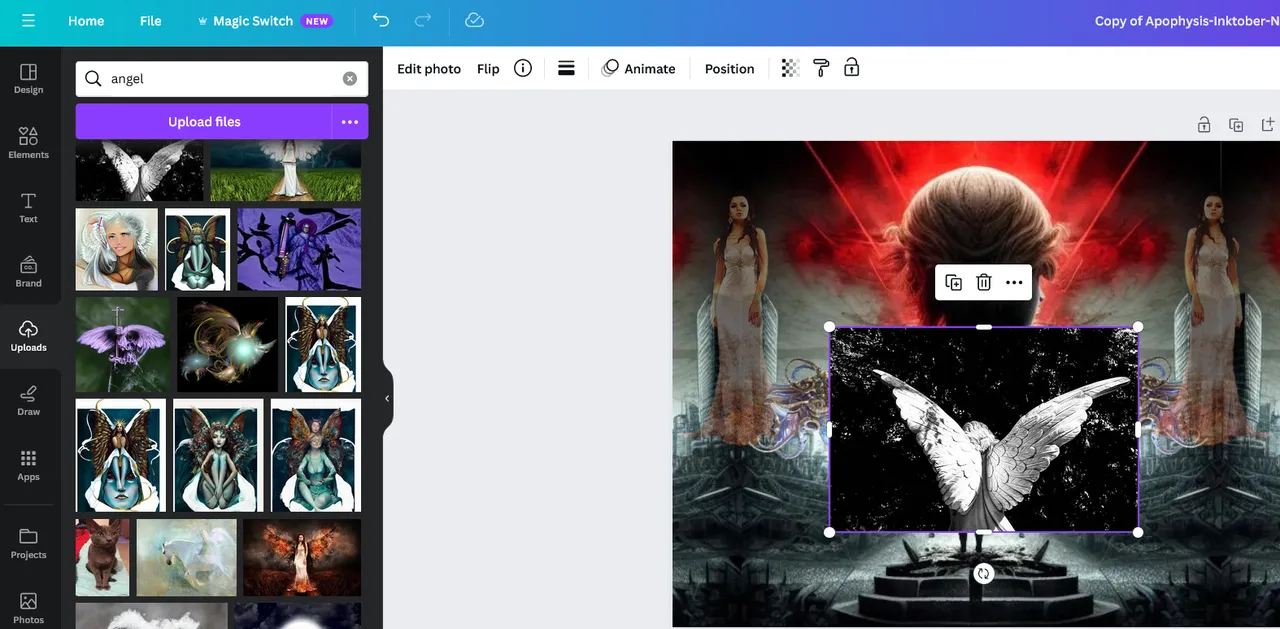1280x629 pixels.
Task: Open the File menu
Action: (x=151, y=21)
